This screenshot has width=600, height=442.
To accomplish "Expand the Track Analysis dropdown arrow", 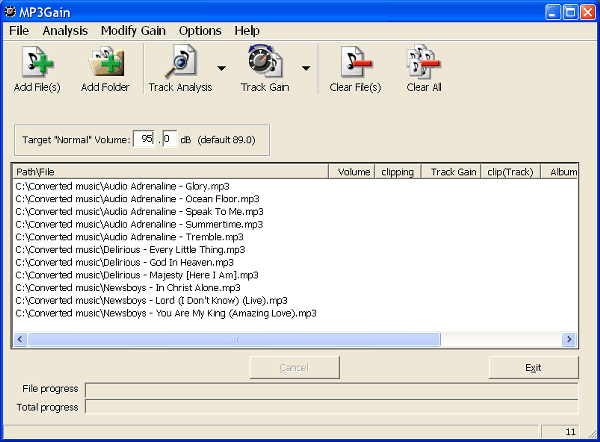I will point(222,69).
